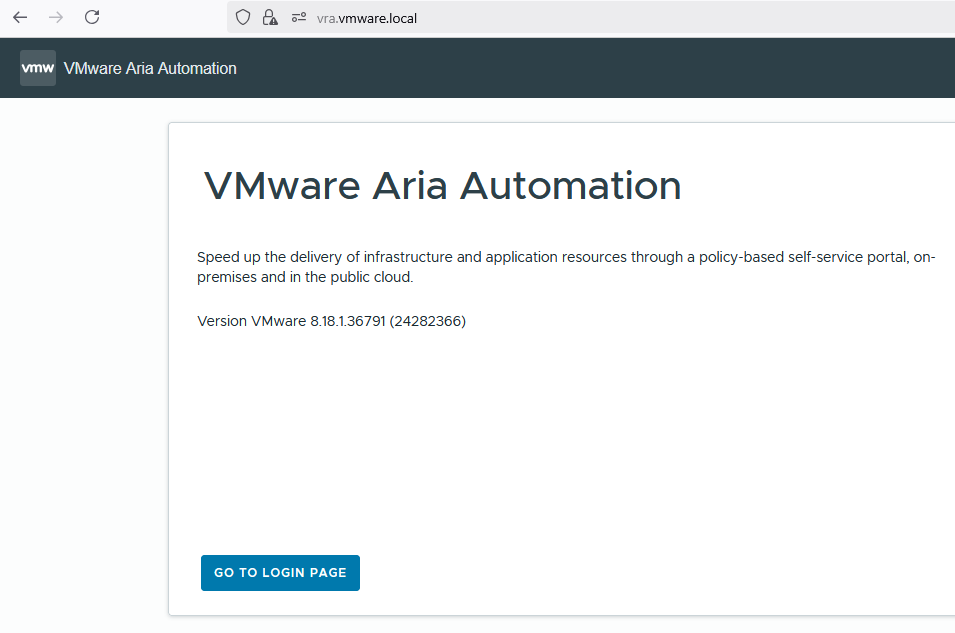Screen dimensions: 955x633
Task: Click the VMware Aria Automation header title
Action: pyautogui.click(x=150, y=68)
